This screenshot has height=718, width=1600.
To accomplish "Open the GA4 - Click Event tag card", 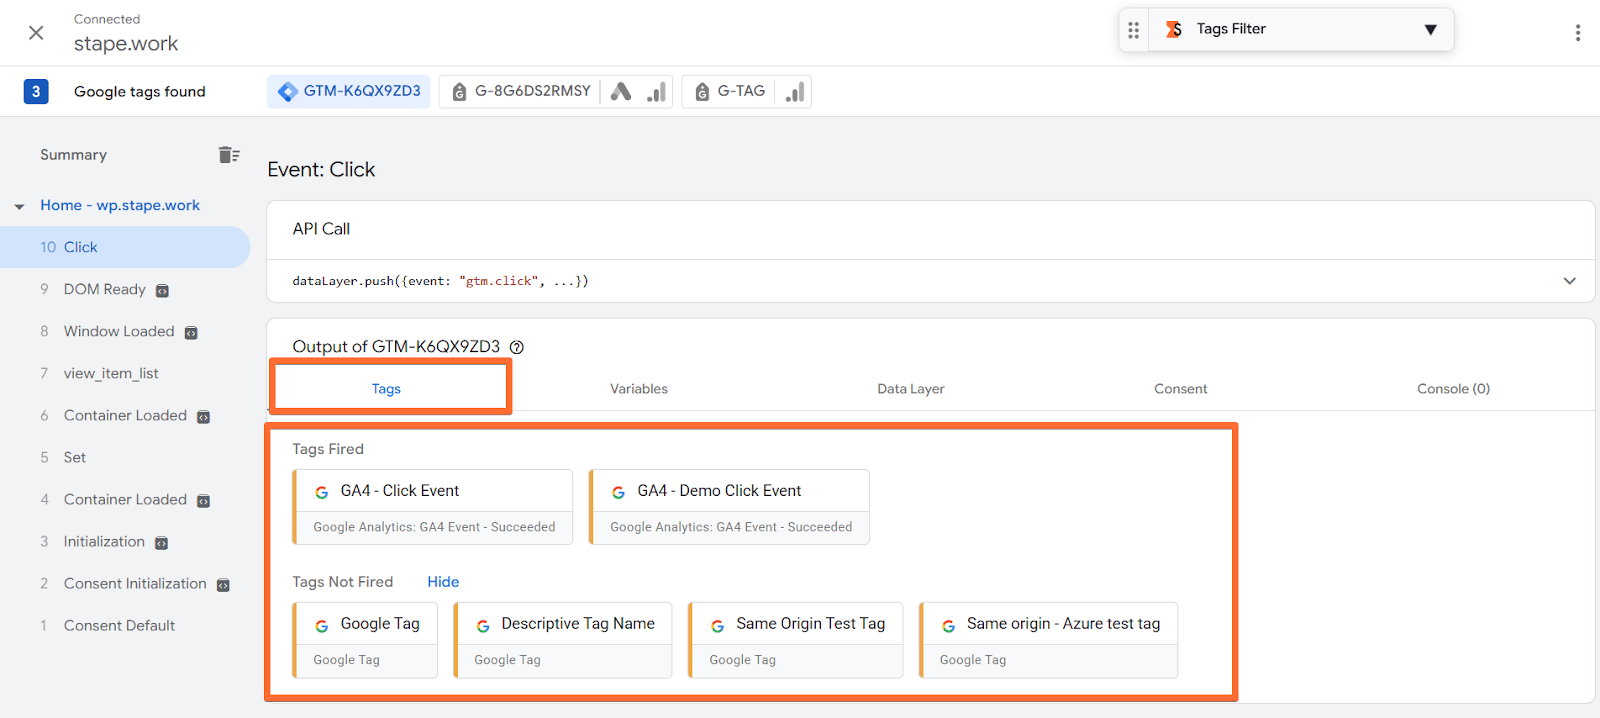I will pos(433,507).
